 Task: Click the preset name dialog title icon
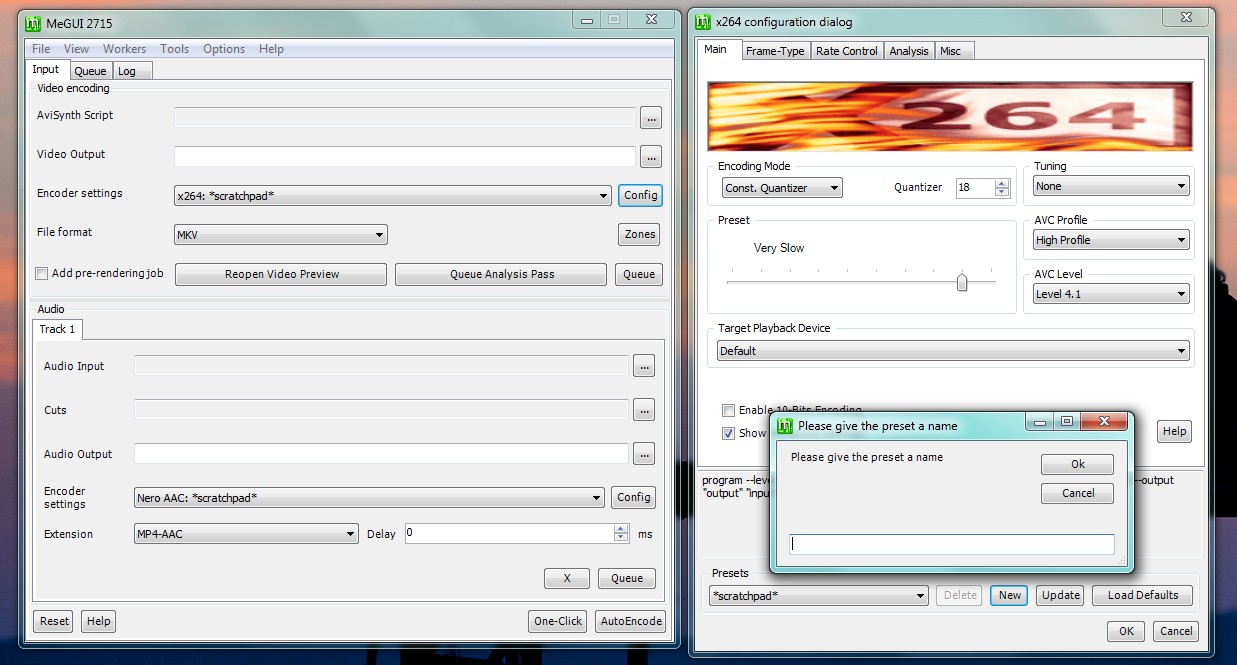click(x=785, y=425)
